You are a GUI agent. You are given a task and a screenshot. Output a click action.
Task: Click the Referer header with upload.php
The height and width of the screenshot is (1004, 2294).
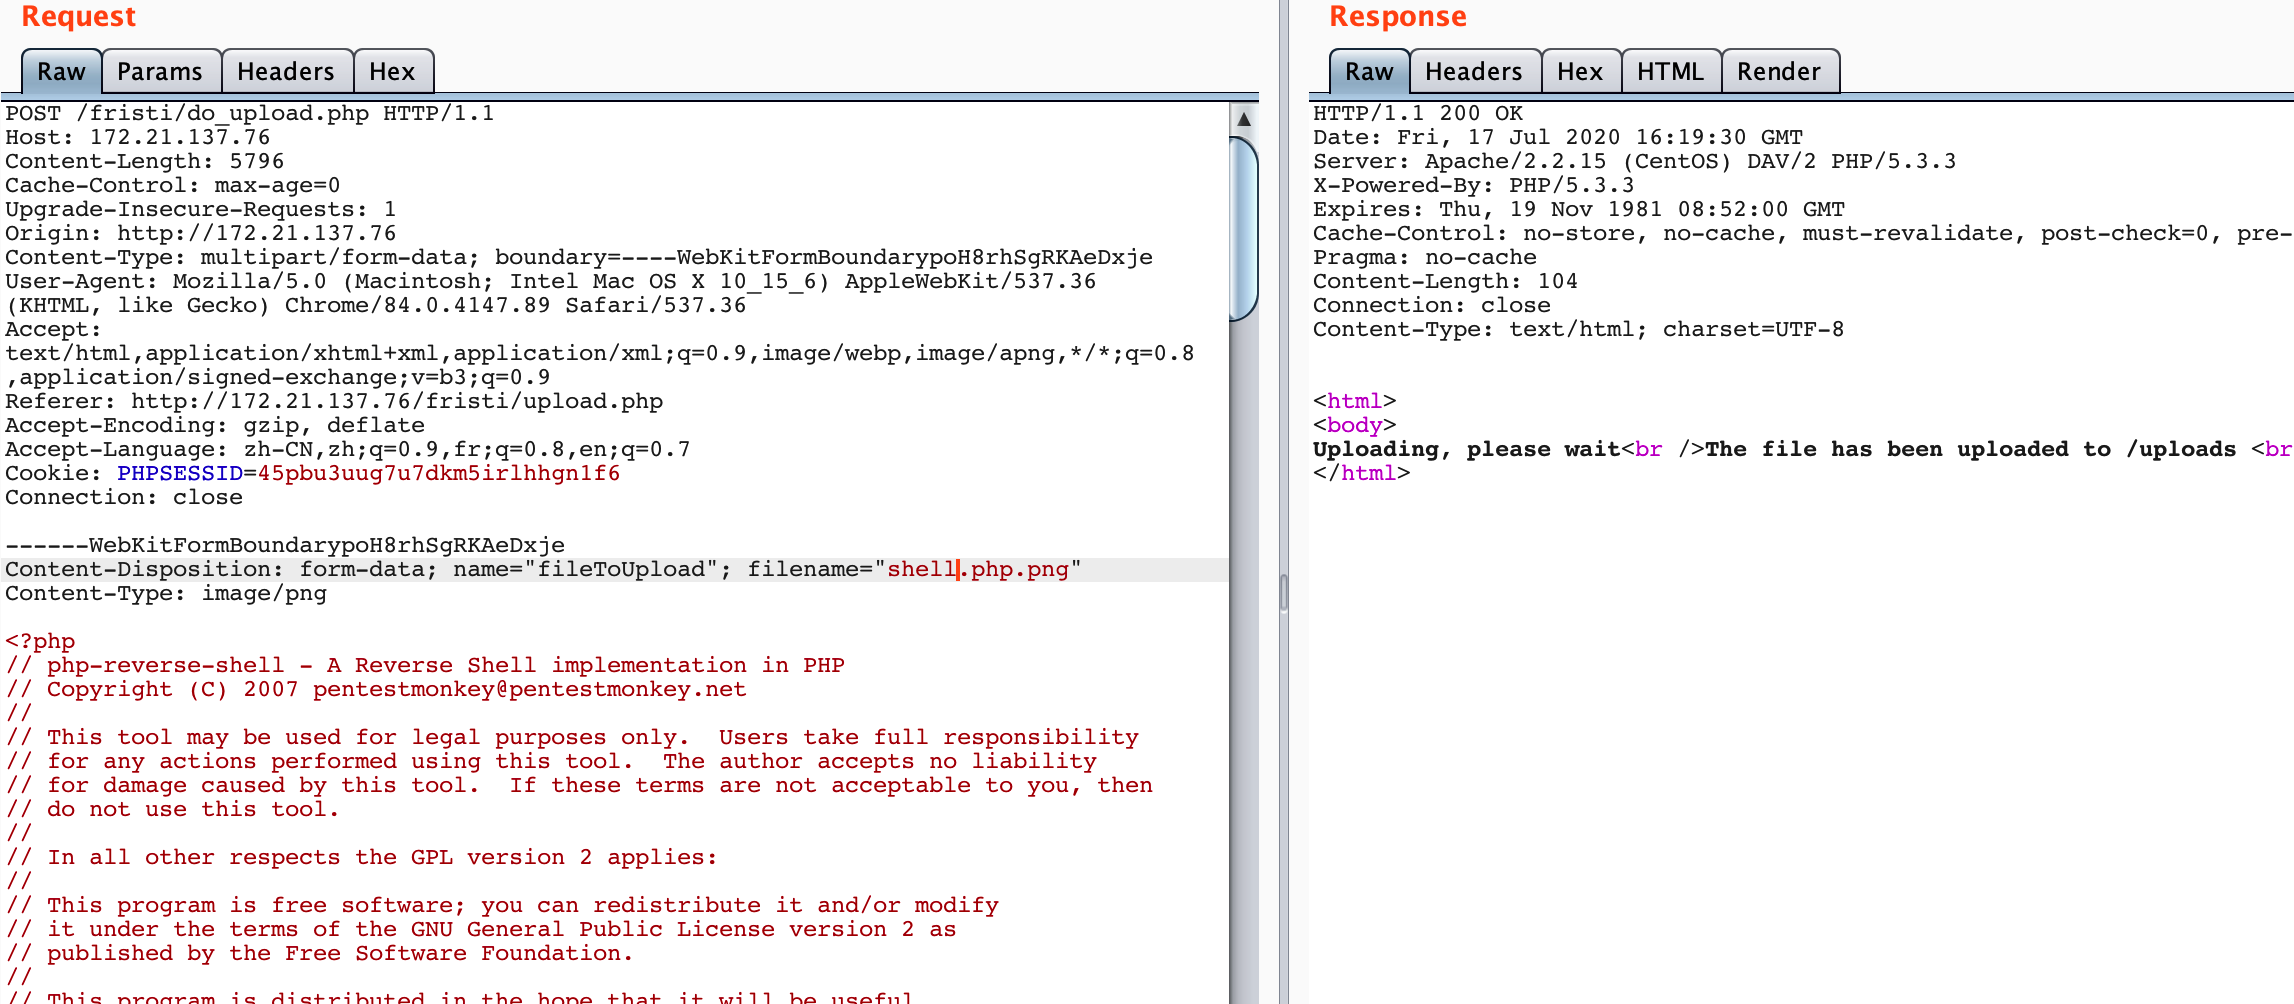334,401
